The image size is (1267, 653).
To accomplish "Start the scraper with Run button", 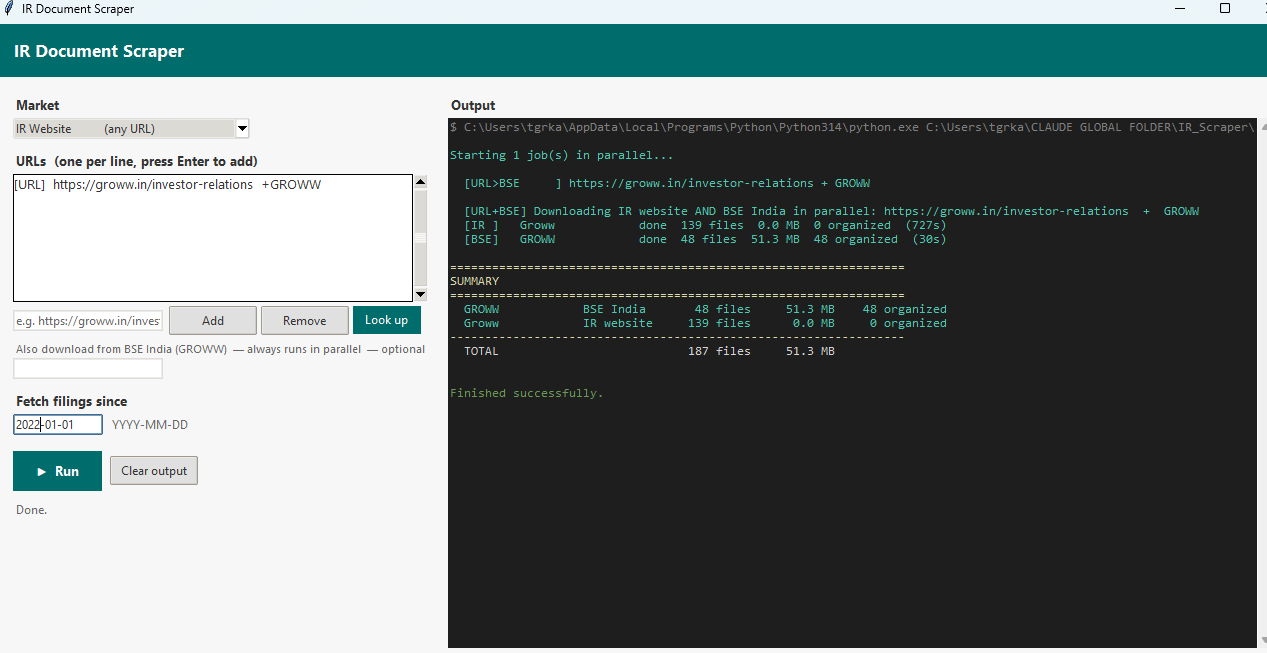I will (57, 471).
